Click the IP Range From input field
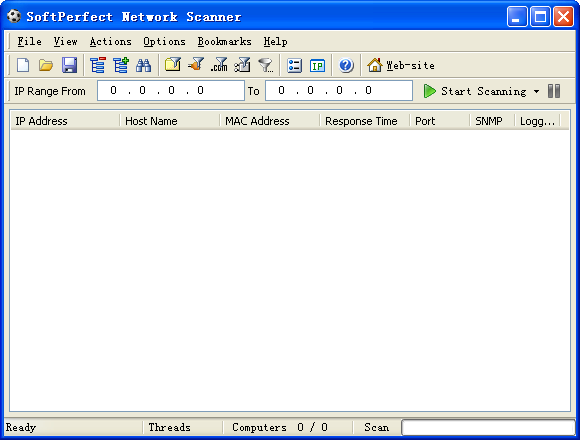The width and height of the screenshot is (580, 440). [171, 91]
